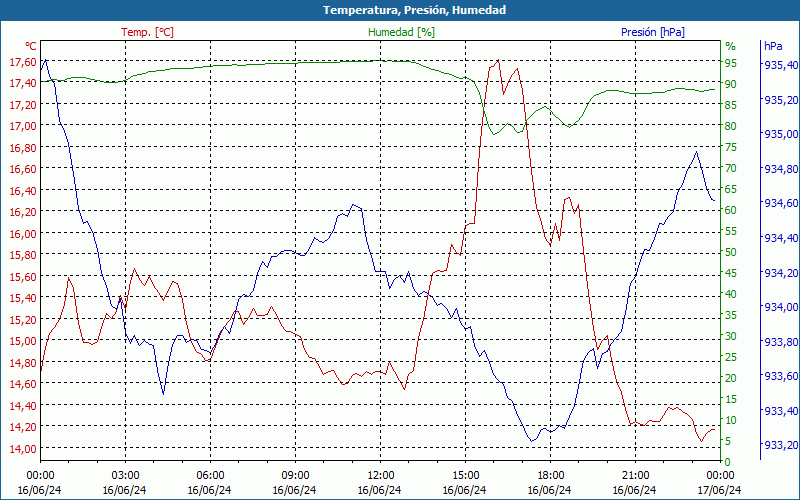Click humidity axis value 35
This screenshot has width=800, height=500.
[x=731, y=315]
